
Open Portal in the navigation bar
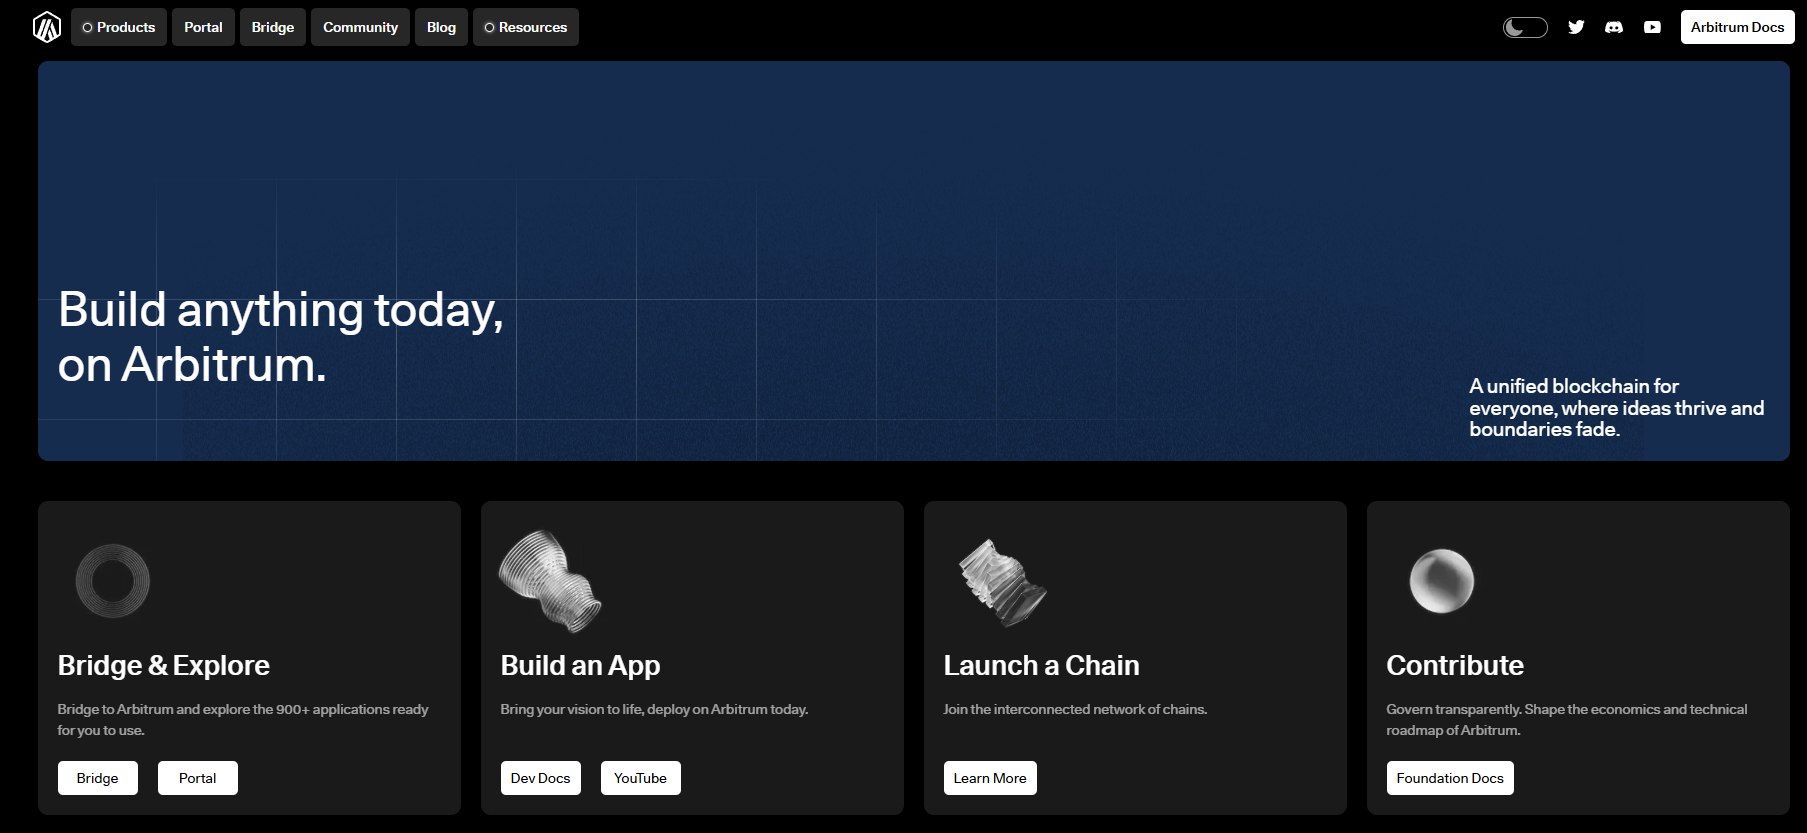(x=203, y=27)
